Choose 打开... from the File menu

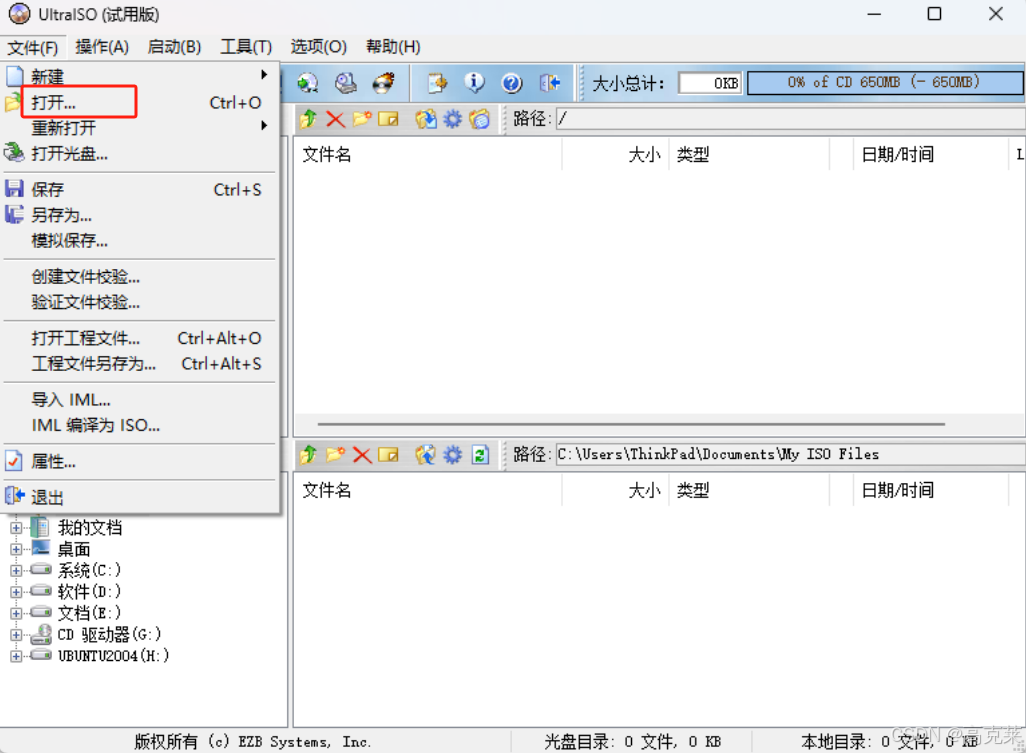(x=139, y=103)
